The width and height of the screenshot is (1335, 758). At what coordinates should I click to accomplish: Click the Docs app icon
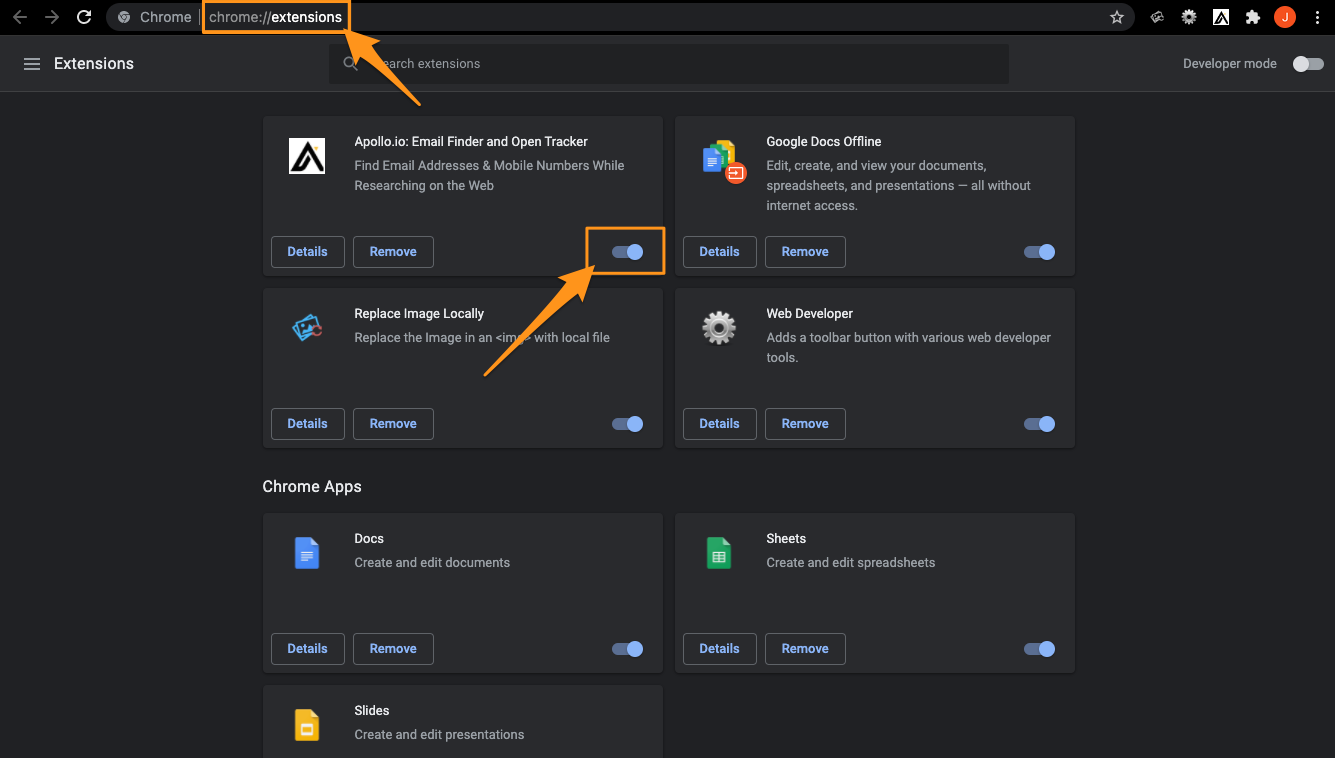coord(307,552)
